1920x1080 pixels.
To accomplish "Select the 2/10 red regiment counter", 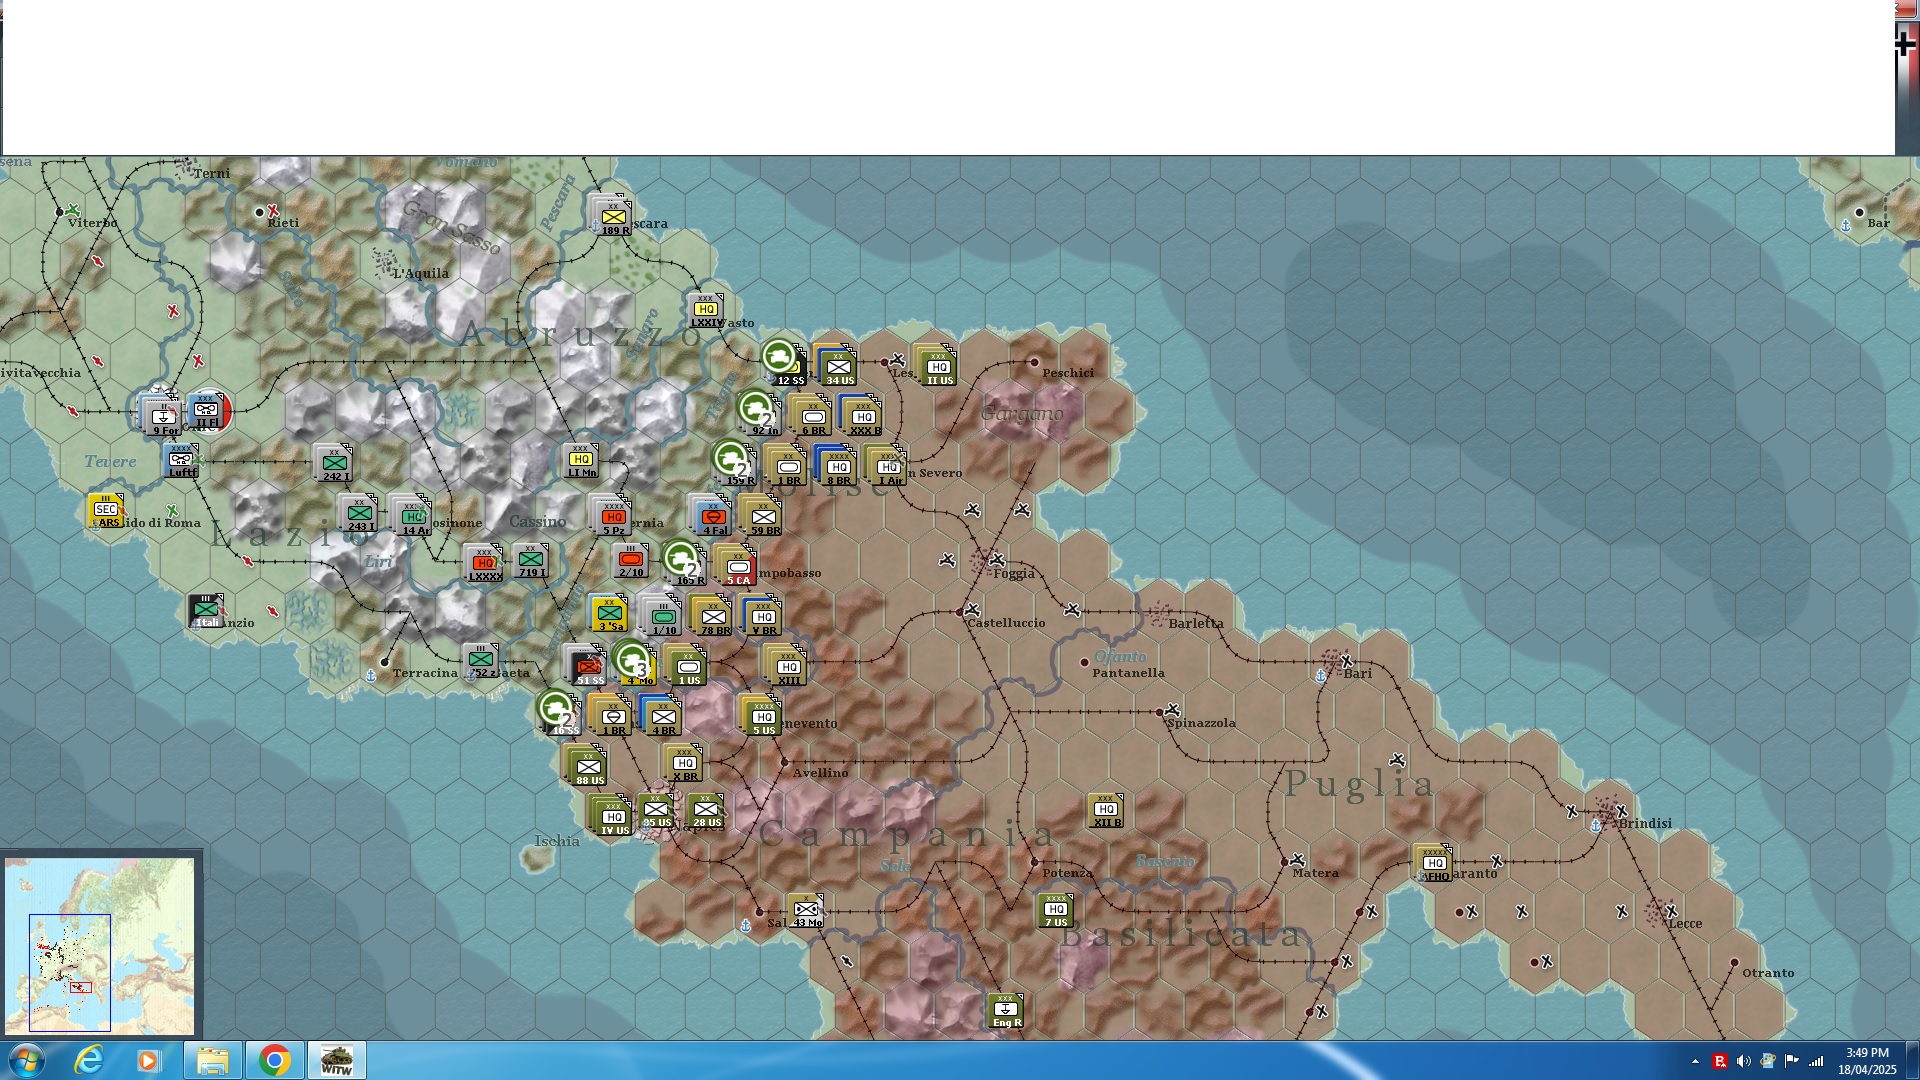I will (631, 560).
